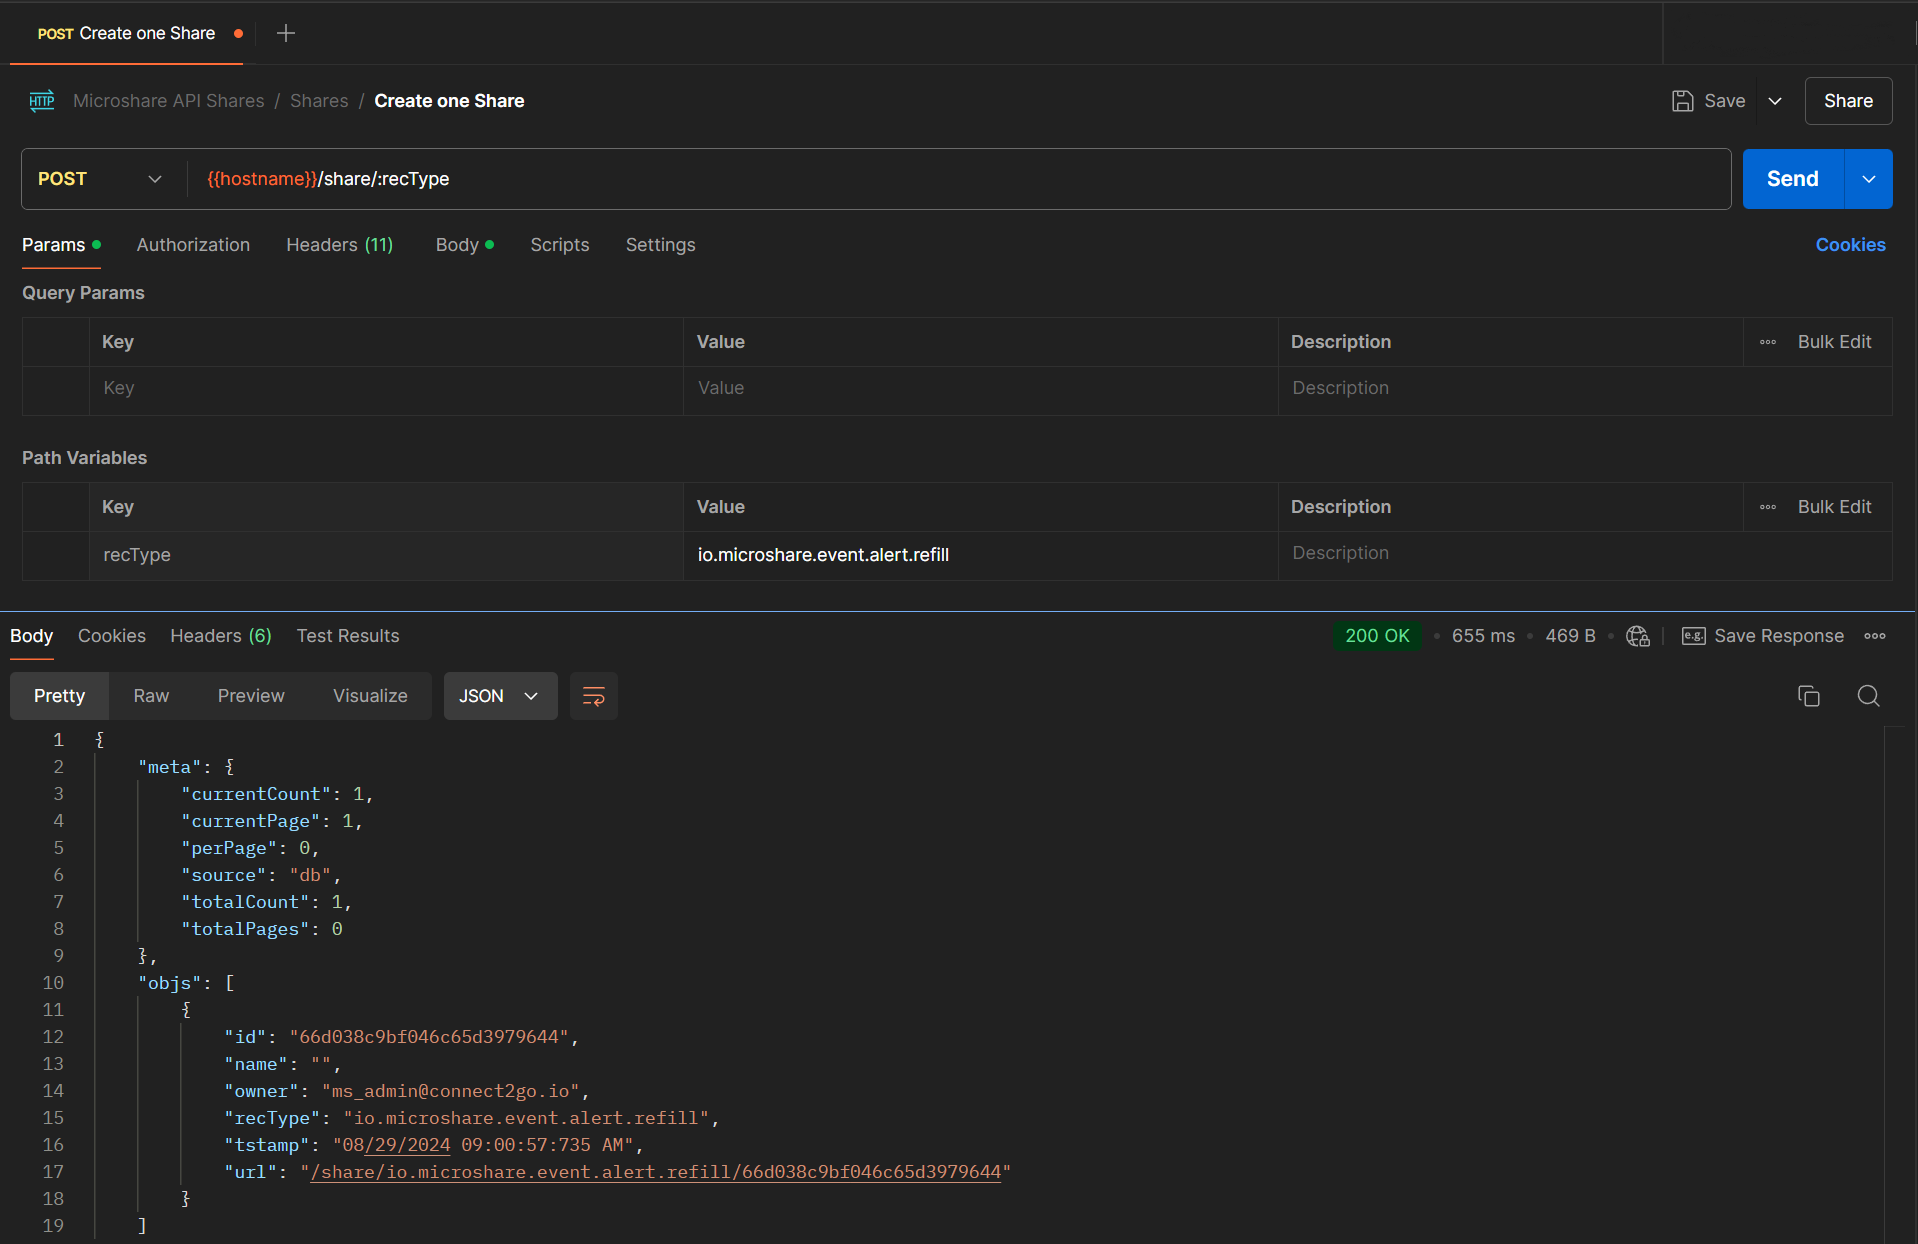The image size is (1918, 1244).
Task: Open the Settings tab
Action: (x=660, y=245)
